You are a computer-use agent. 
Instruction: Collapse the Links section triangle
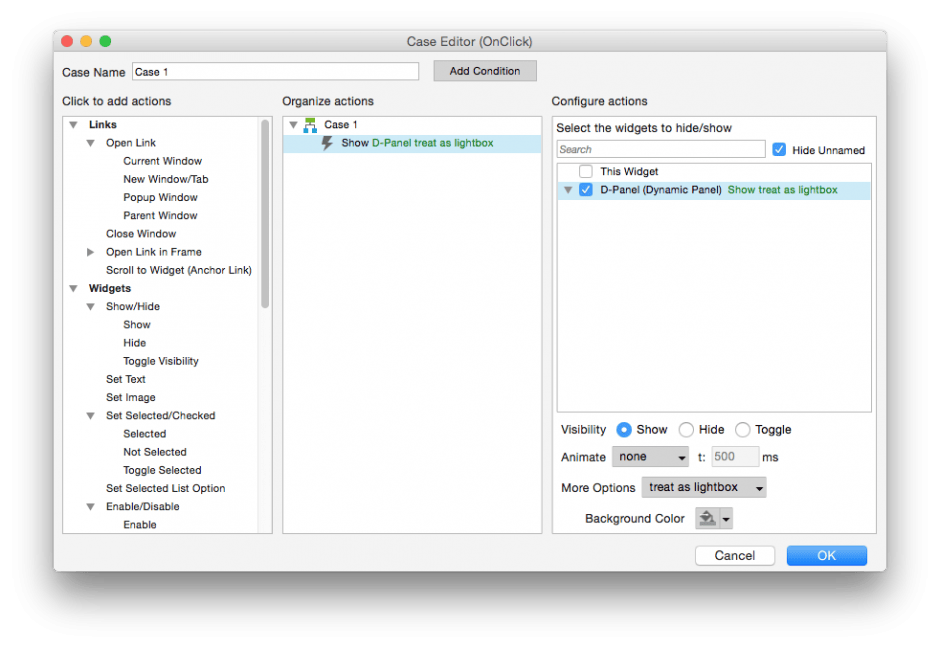(73, 125)
